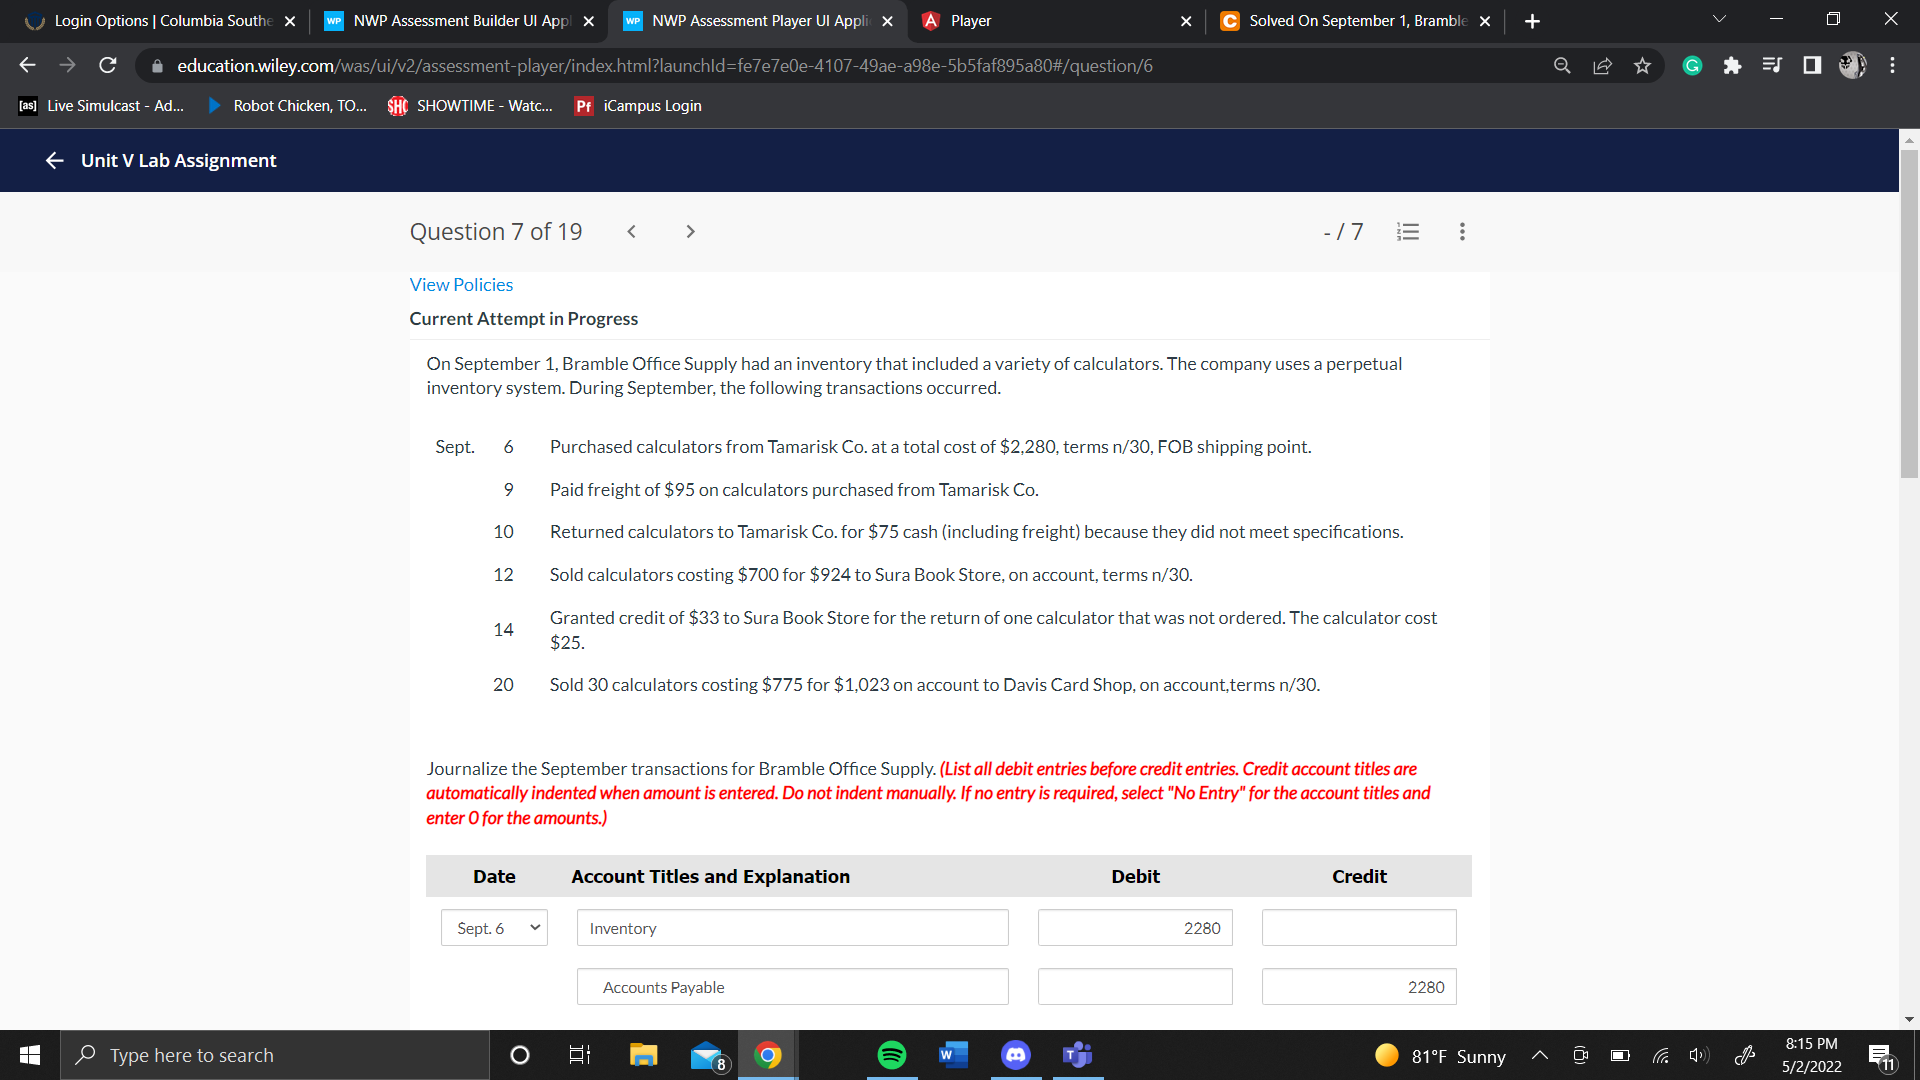This screenshot has height=1080, width=1920.
Task: Show hidden system tray icons
Action: pos(1540,1055)
